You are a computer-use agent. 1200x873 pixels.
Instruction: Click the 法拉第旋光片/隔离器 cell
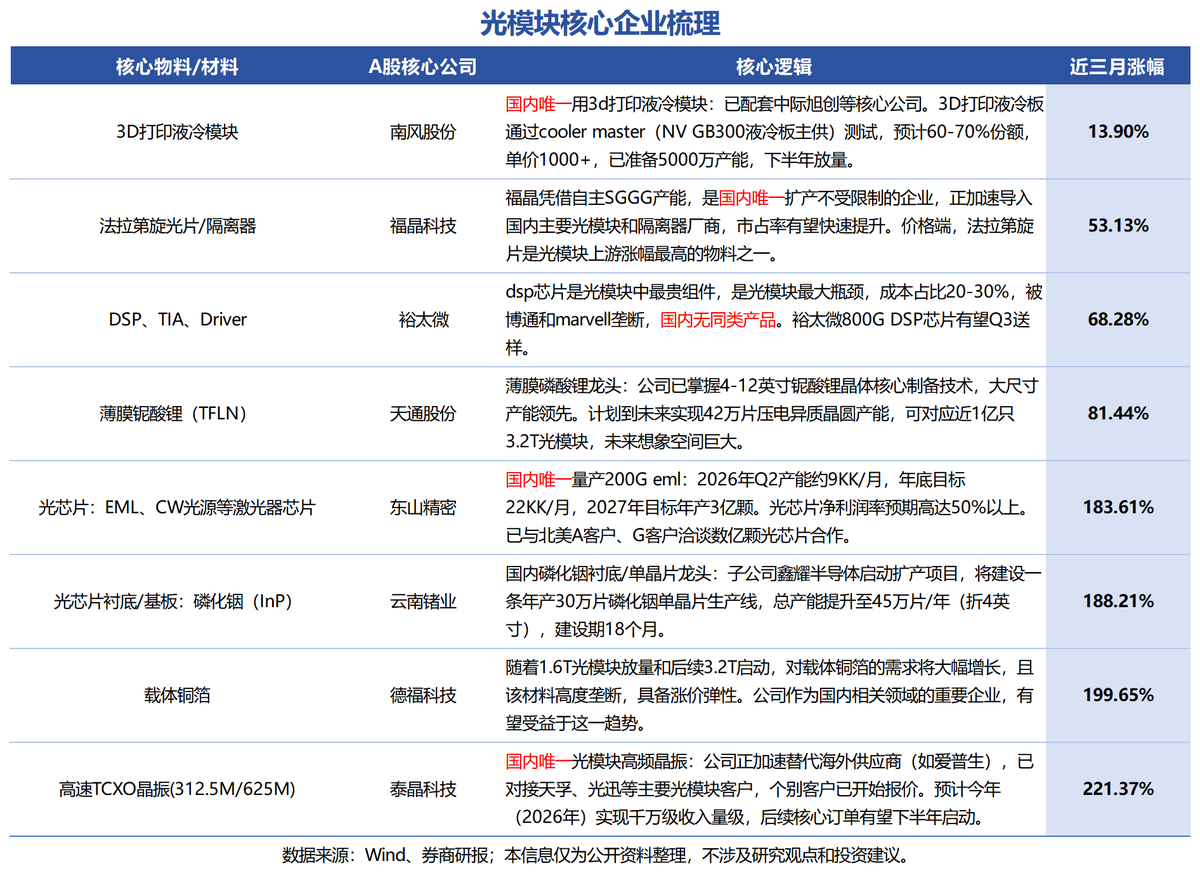(x=177, y=226)
